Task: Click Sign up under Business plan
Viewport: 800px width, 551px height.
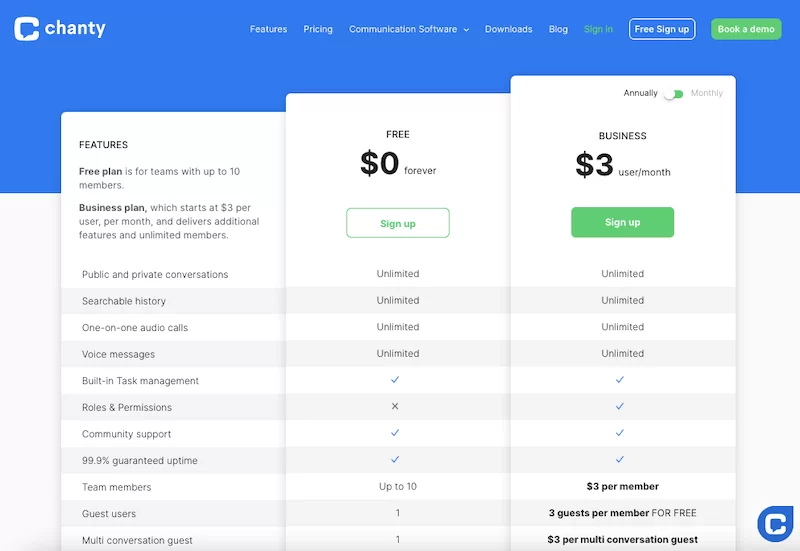Action: point(622,222)
